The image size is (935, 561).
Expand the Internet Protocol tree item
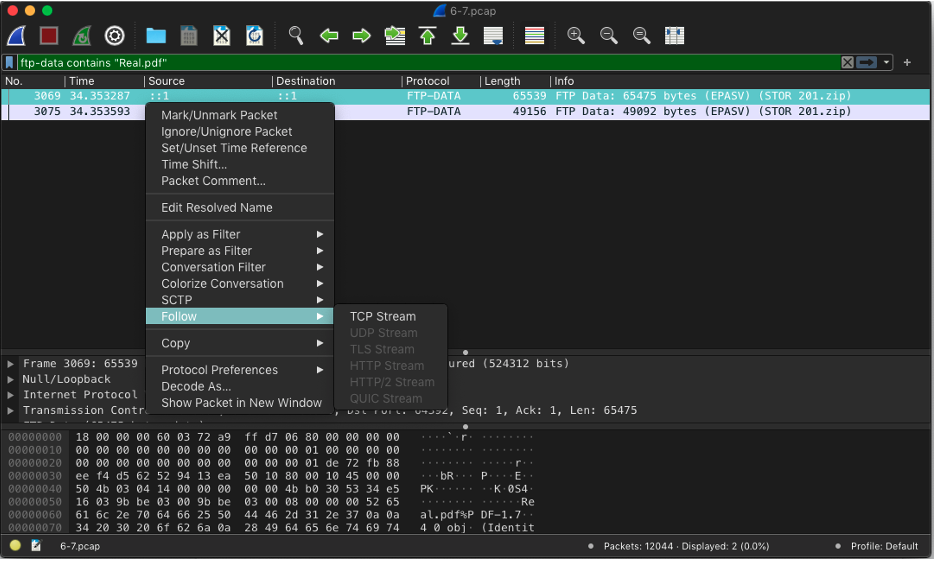(x=11, y=395)
